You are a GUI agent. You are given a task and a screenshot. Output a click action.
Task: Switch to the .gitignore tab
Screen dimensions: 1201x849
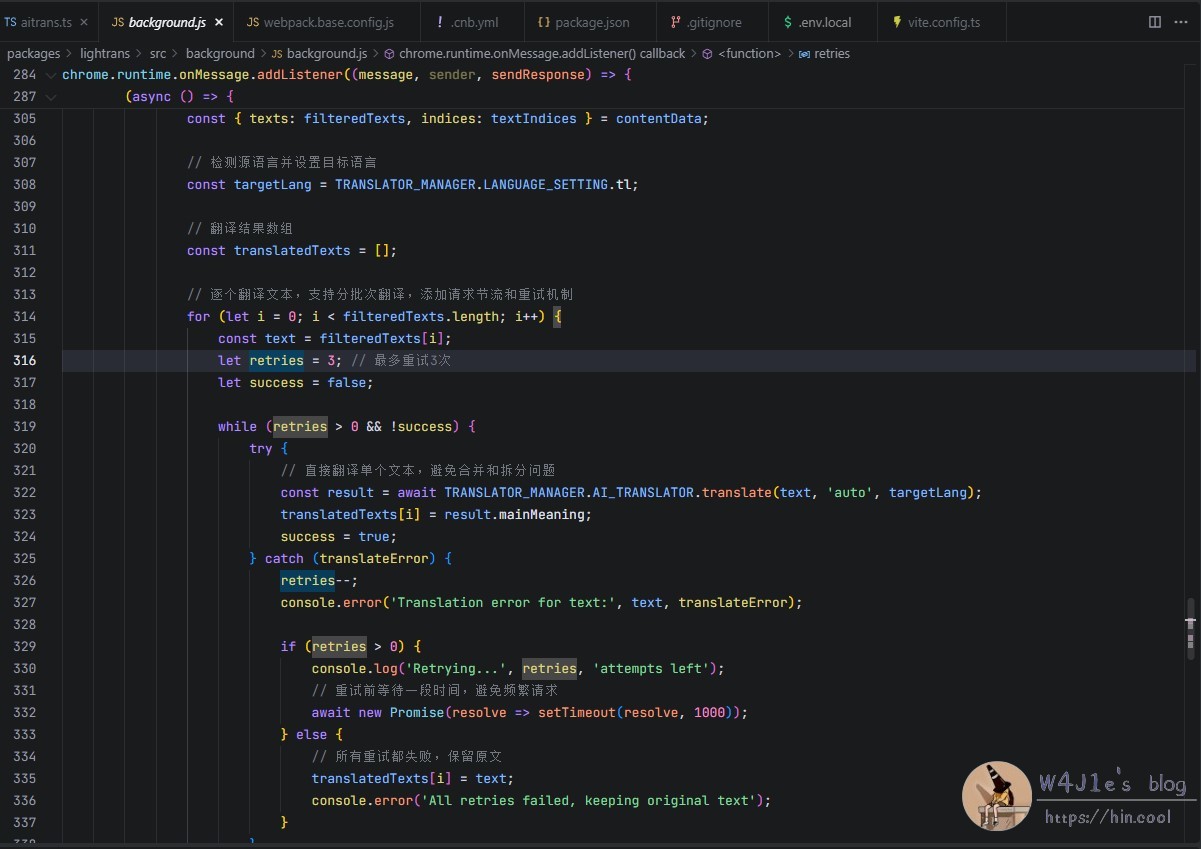pos(710,22)
